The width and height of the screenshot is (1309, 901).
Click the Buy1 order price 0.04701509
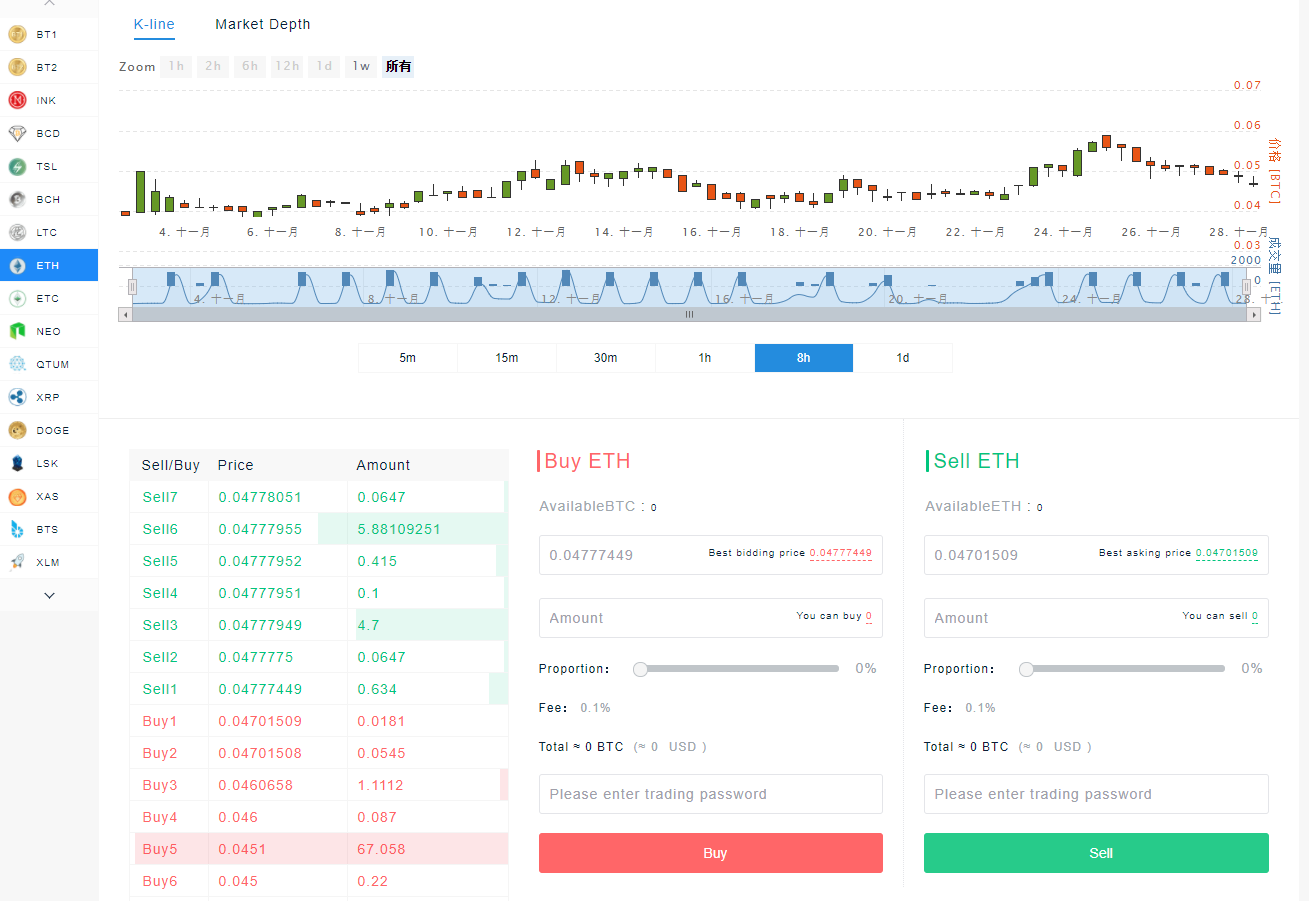[x=260, y=721]
